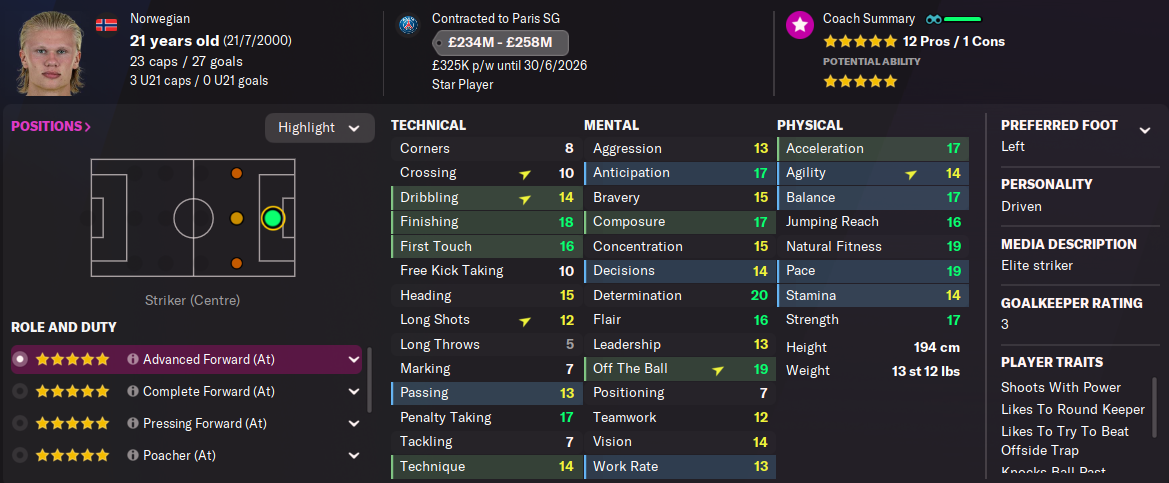Select the Complete Forward radio button
Viewport: 1169px width, 483px height.
[20, 391]
